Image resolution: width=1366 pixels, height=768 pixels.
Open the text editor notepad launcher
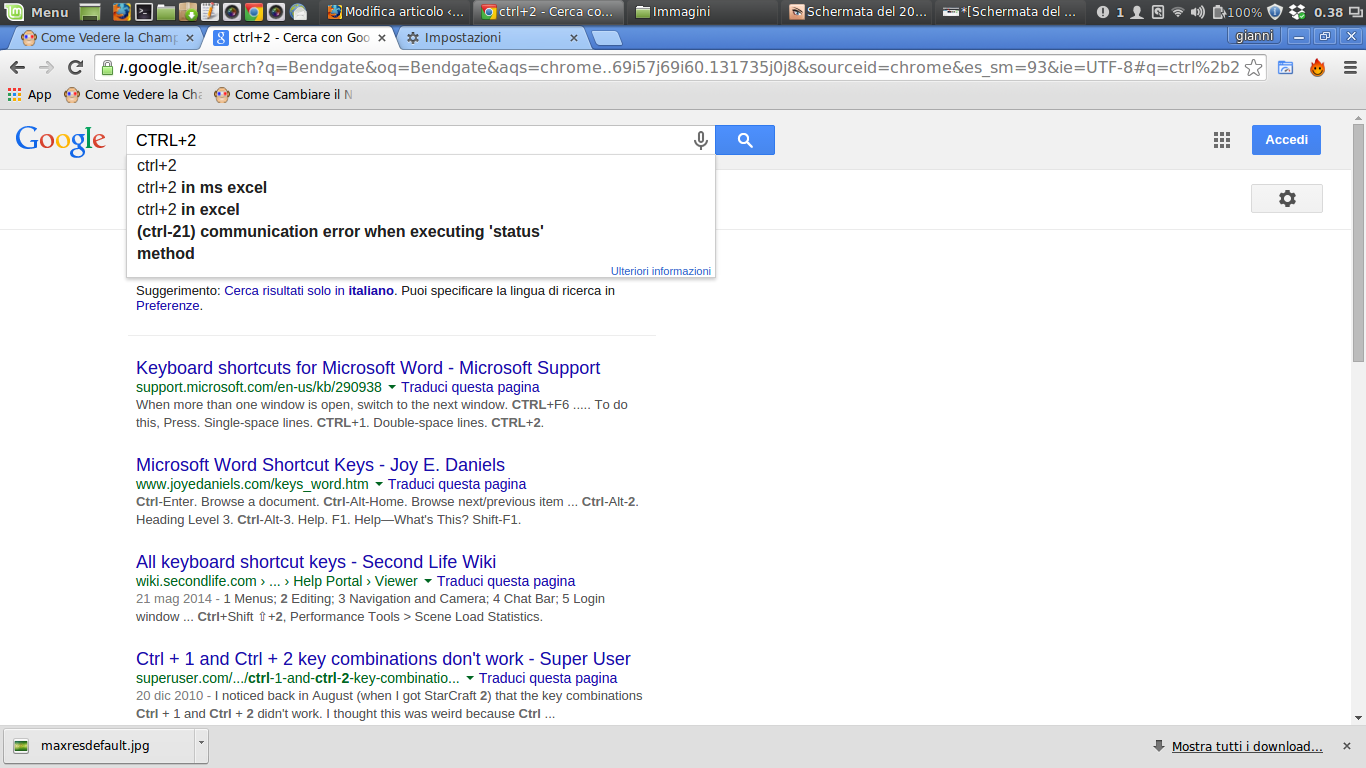[210, 12]
